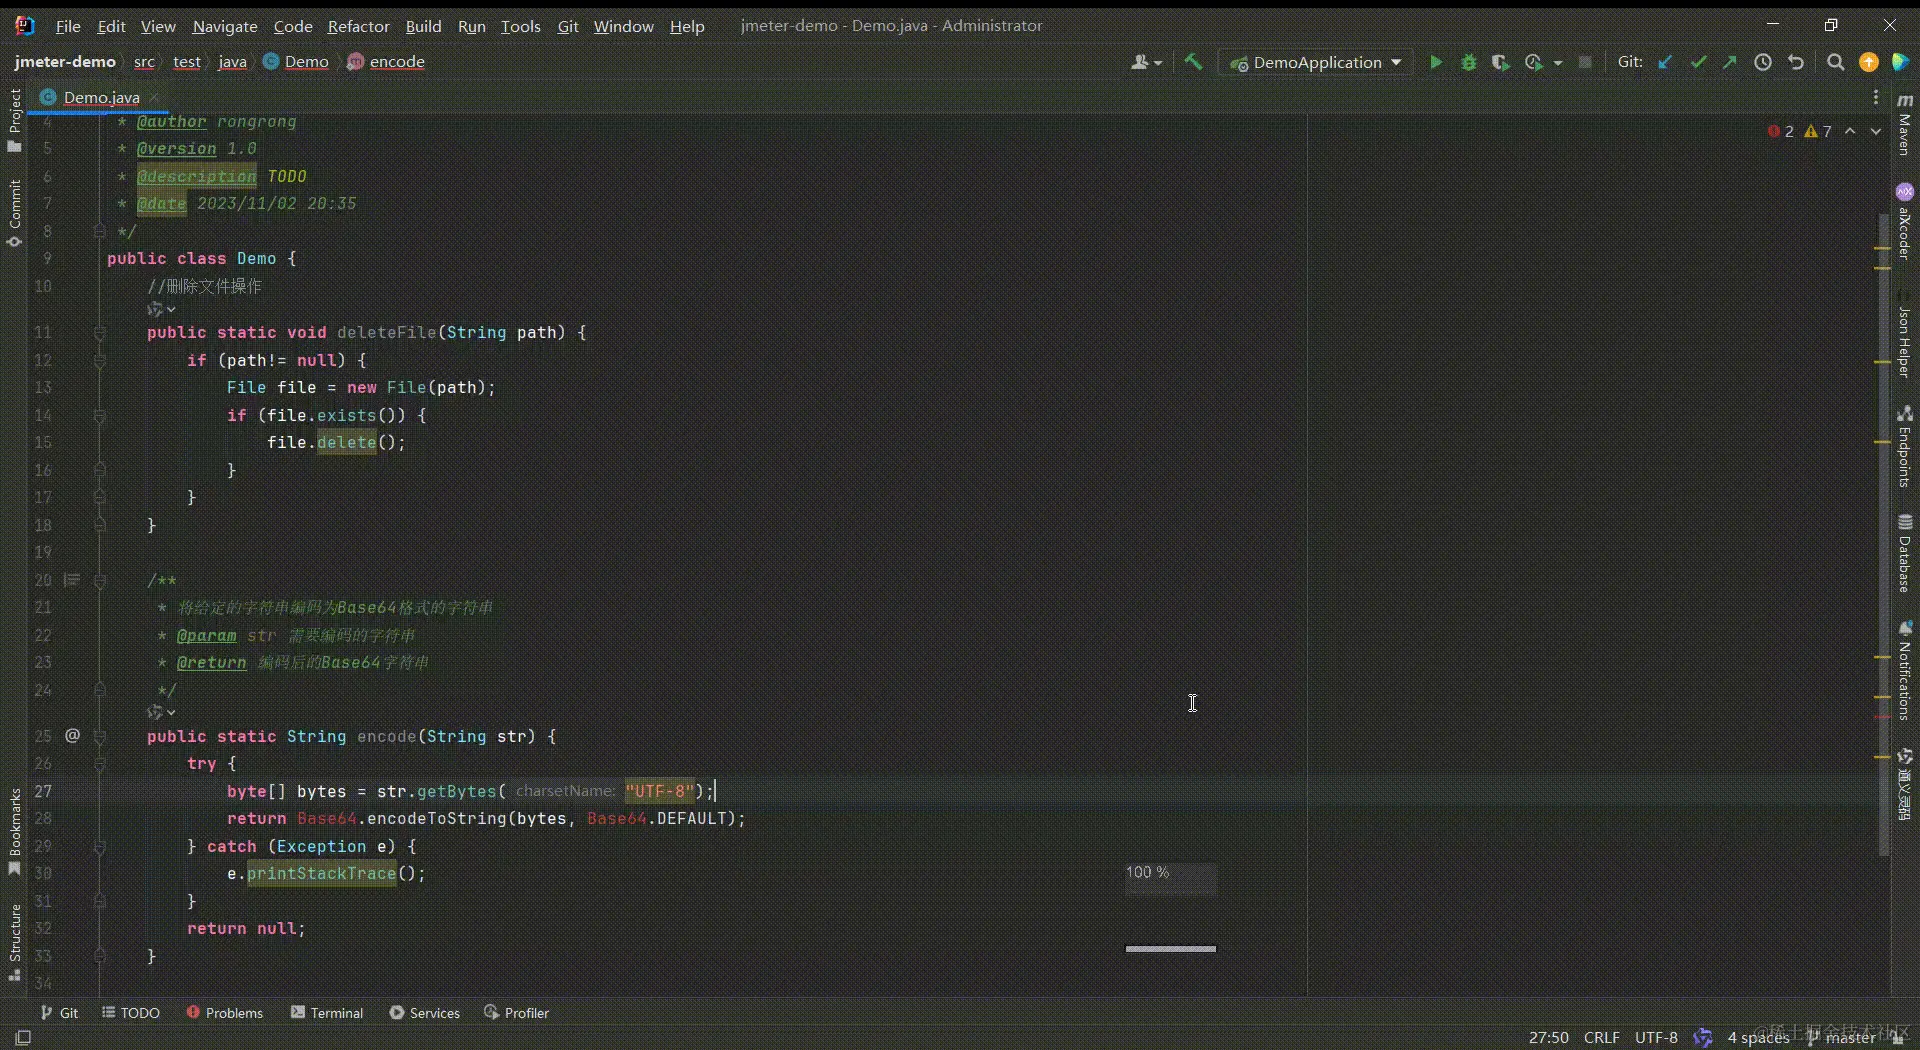Collapse the encode method at line 25
1920x1050 pixels.
(x=99, y=736)
